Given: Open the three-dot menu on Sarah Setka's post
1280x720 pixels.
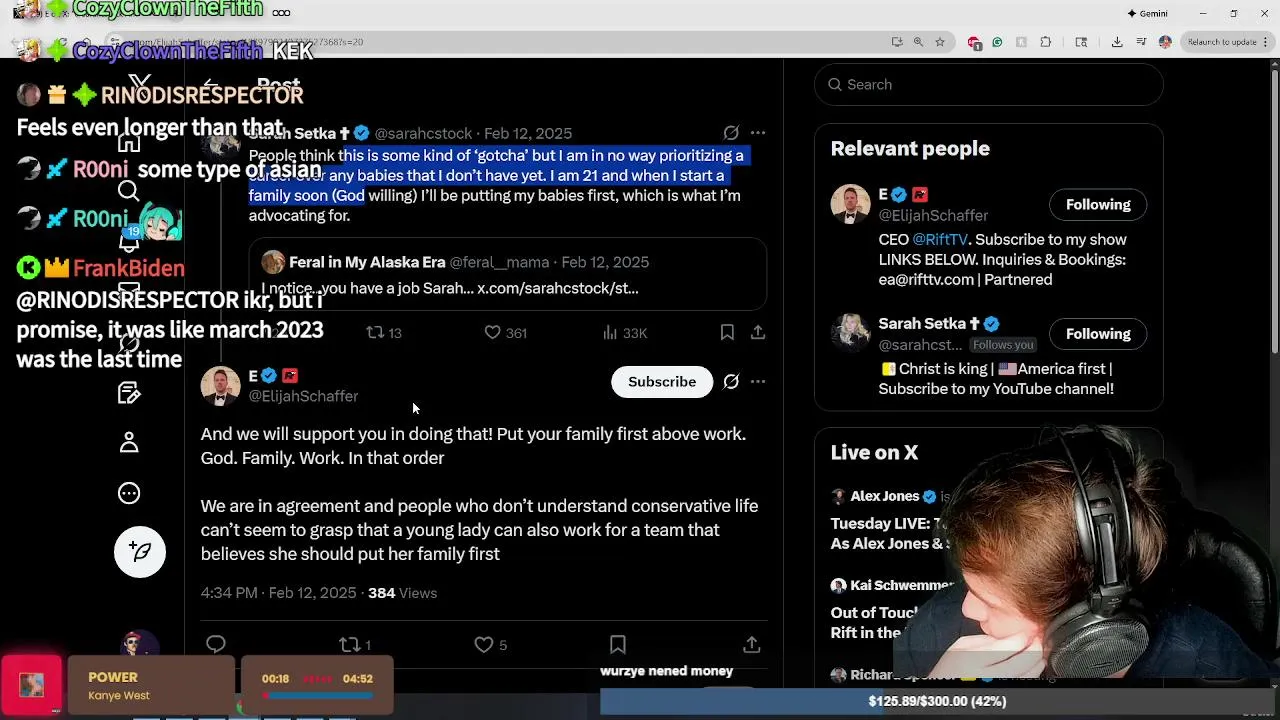Looking at the screenshot, I should pyautogui.click(x=758, y=133).
